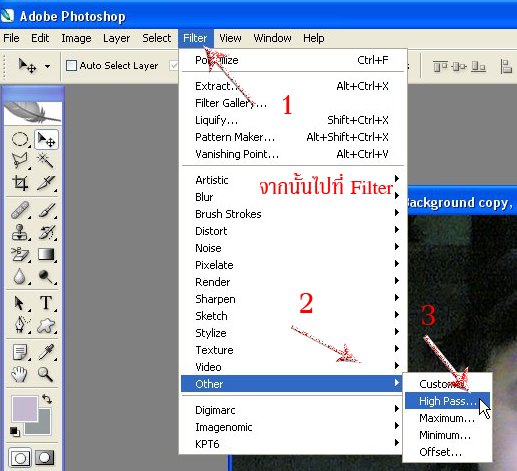Open the Select menu
The image size is (517, 471).
[x=157, y=38]
